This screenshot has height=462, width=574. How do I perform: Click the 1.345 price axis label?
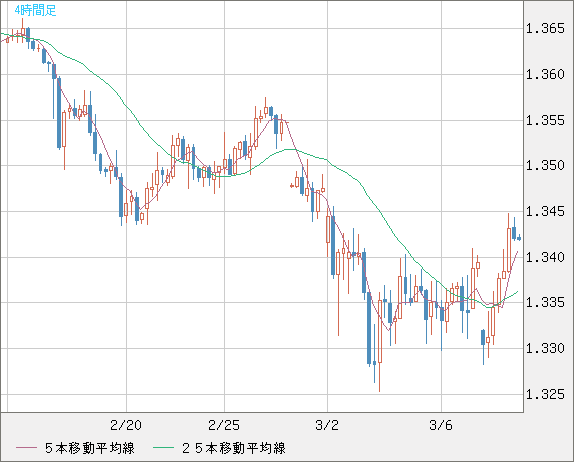(x=545, y=211)
